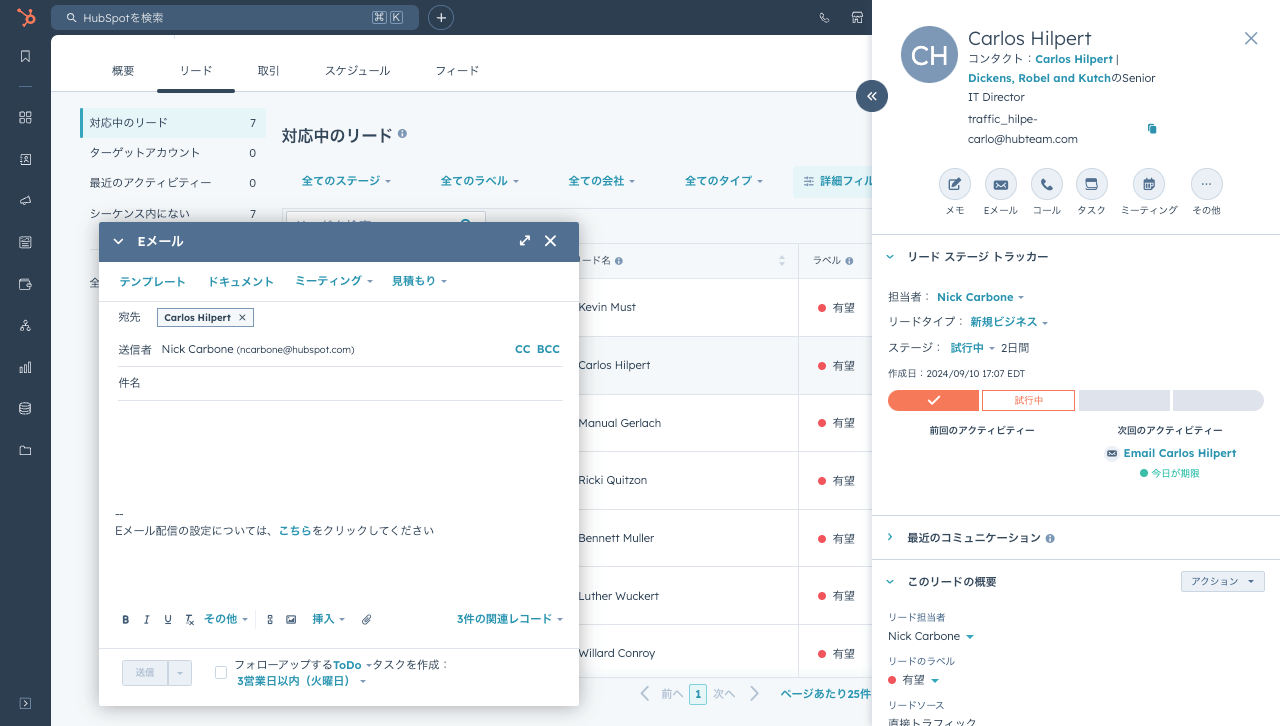Open その他 more actions icon
The image size is (1280, 726).
[1207, 184]
